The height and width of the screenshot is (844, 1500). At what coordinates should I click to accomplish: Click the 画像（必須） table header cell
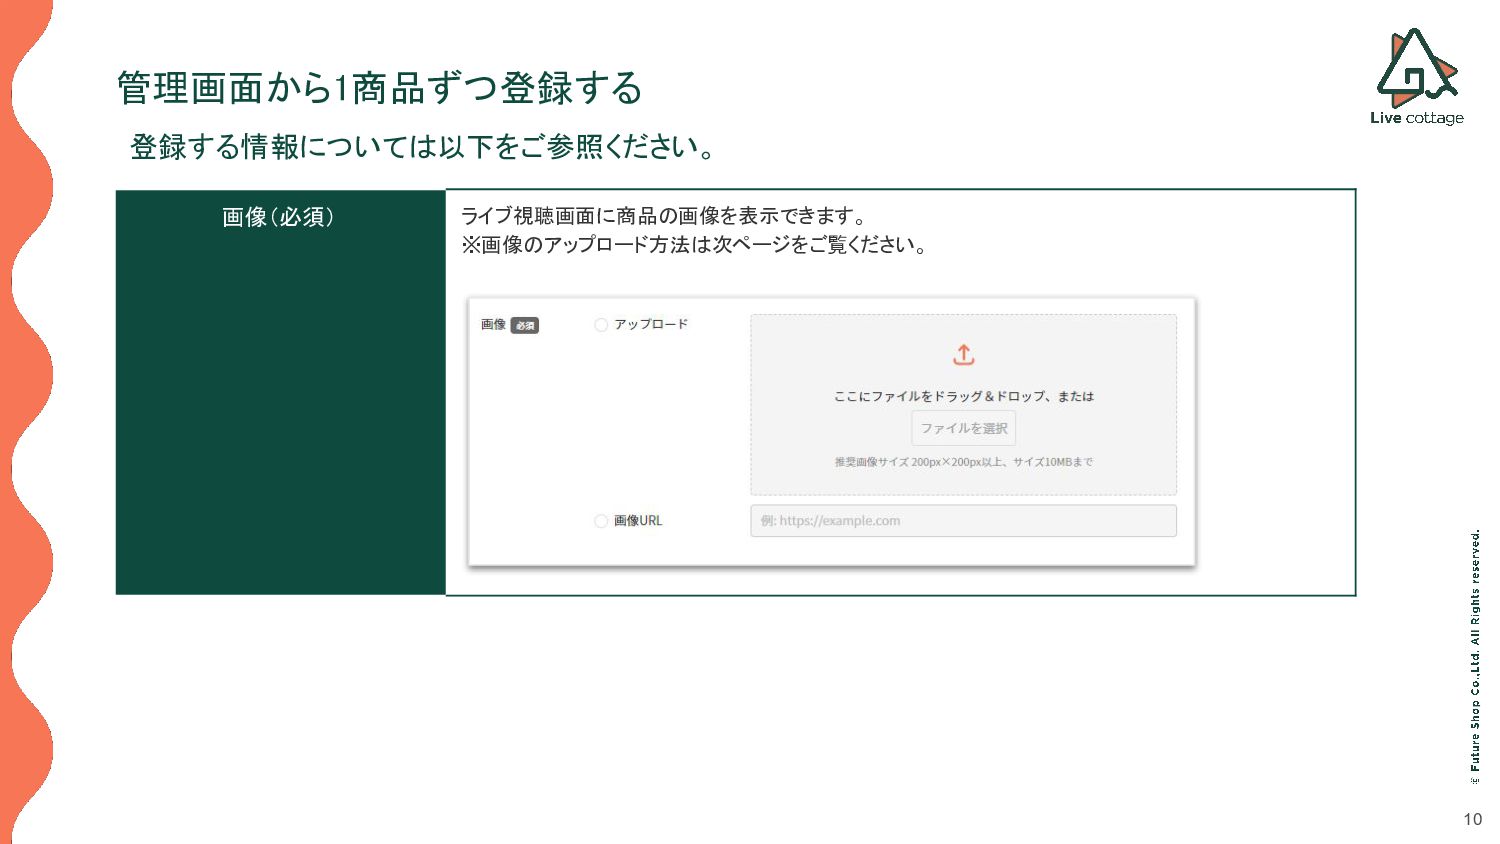click(280, 392)
